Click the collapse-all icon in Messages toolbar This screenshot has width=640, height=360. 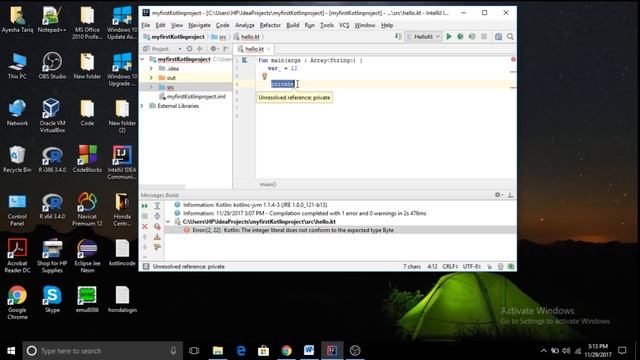coord(157,216)
